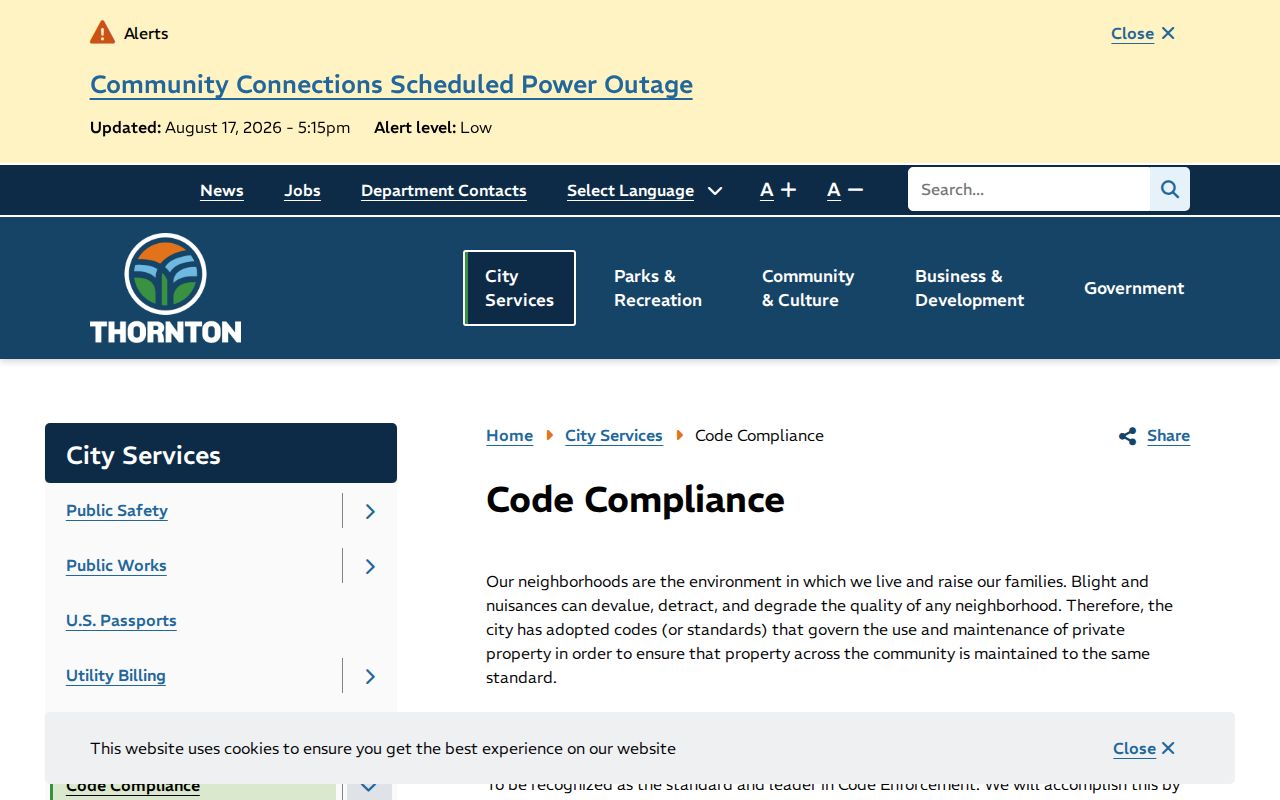The width and height of the screenshot is (1280, 800).
Task: Open Department Contacts link
Action: pyautogui.click(x=444, y=190)
